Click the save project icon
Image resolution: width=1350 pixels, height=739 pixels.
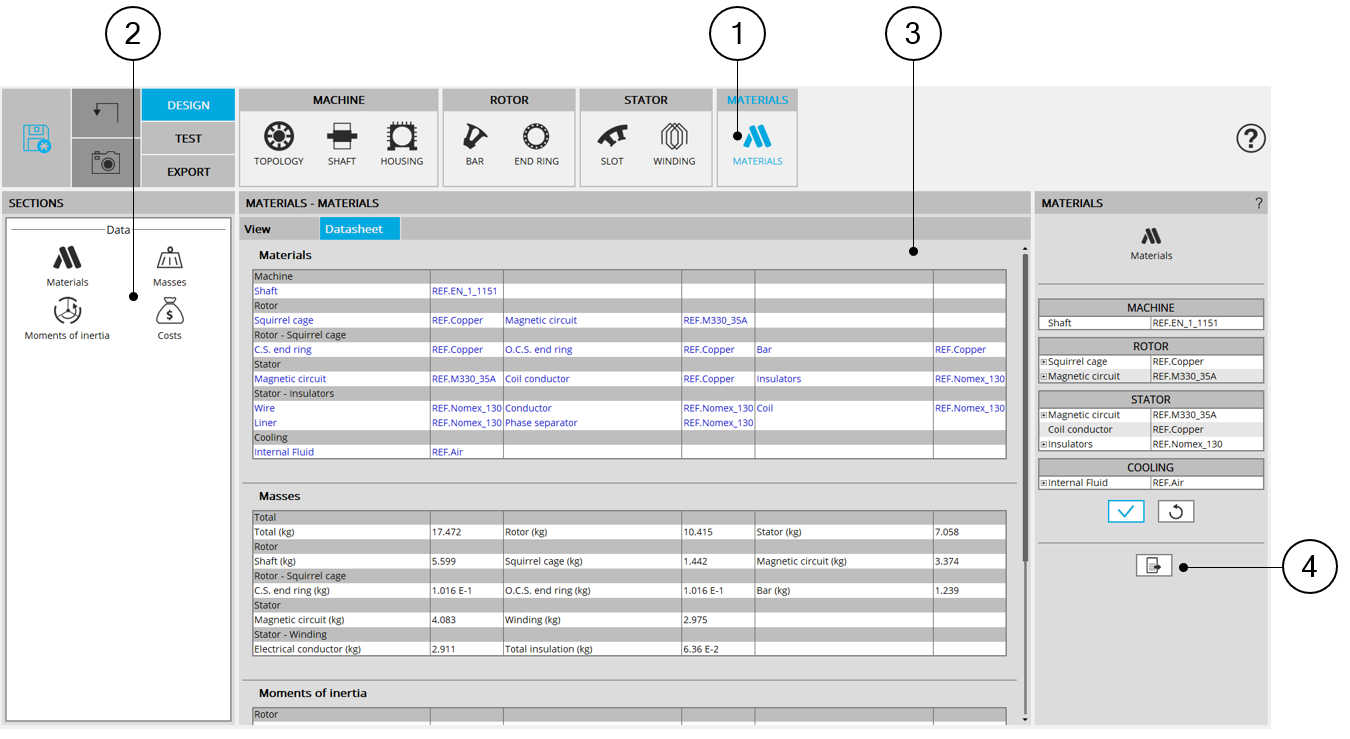[37, 138]
